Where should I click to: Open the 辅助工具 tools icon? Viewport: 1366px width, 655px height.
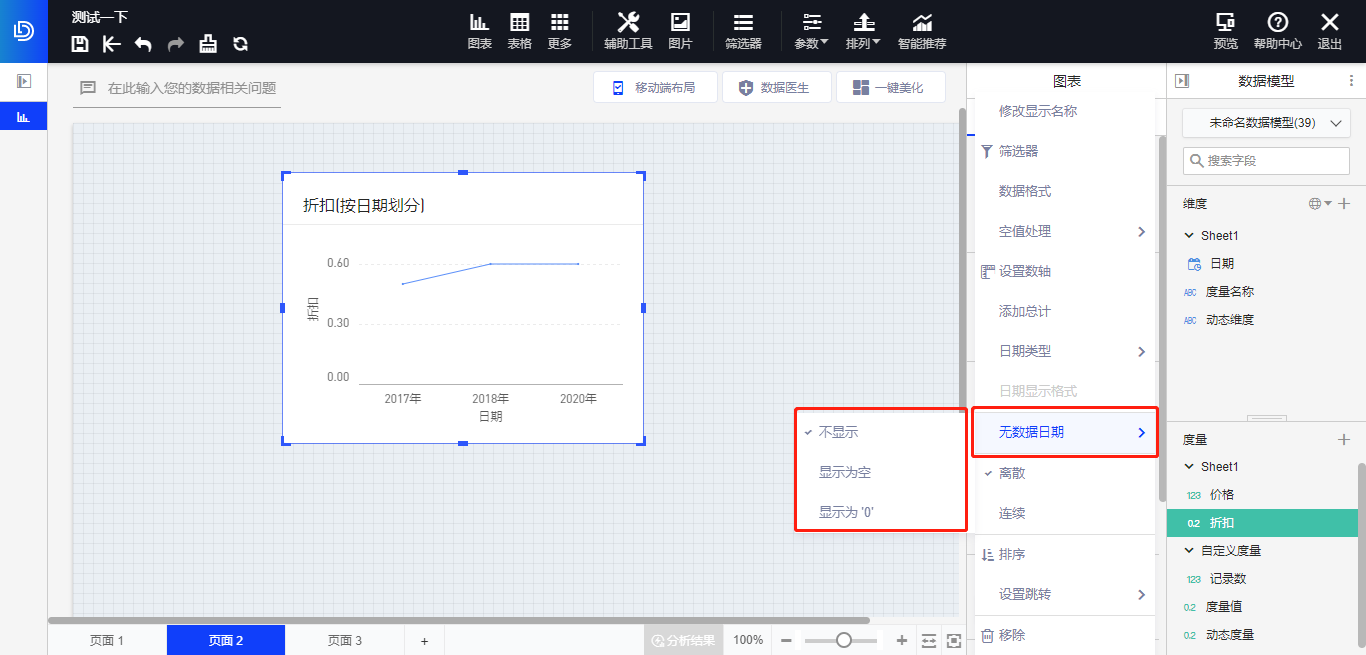[628, 30]
